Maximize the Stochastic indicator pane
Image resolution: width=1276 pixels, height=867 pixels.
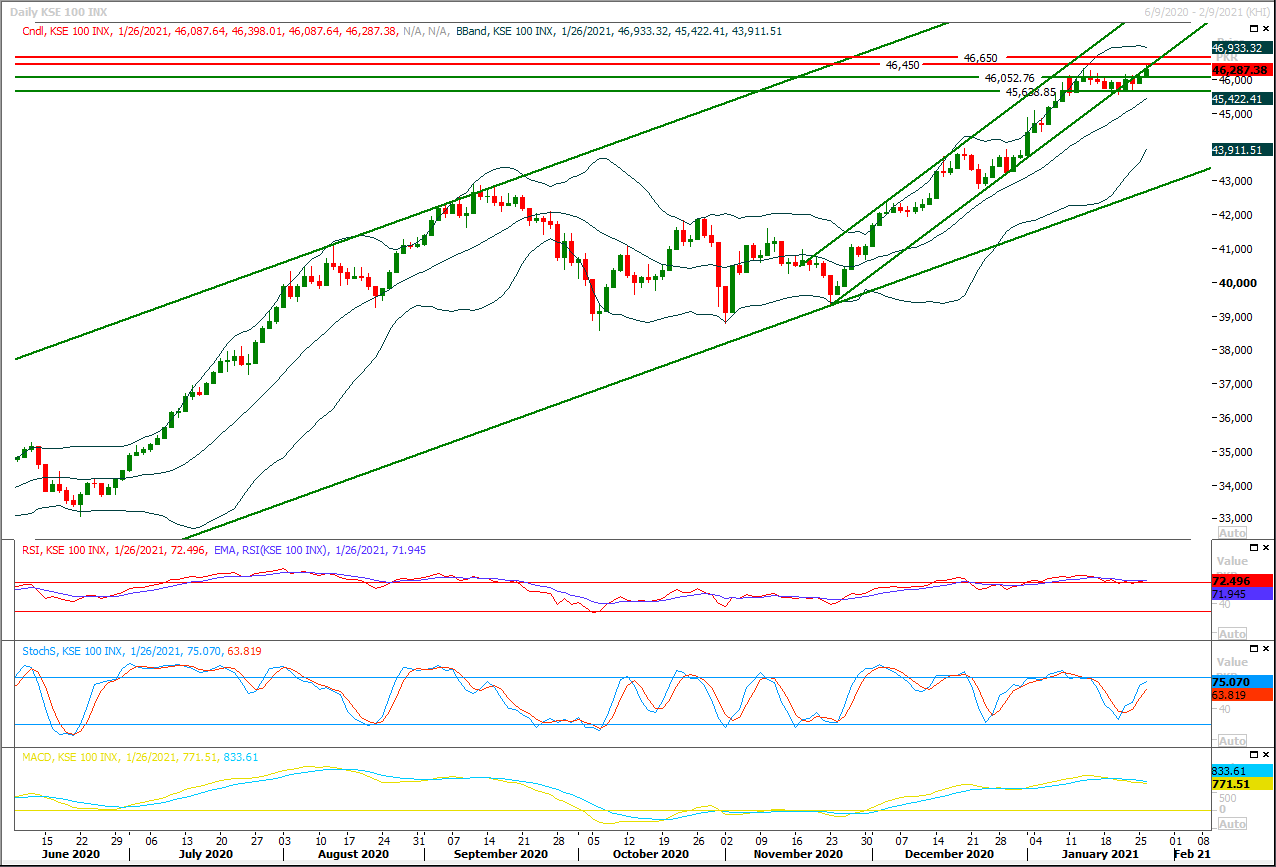1254,648
